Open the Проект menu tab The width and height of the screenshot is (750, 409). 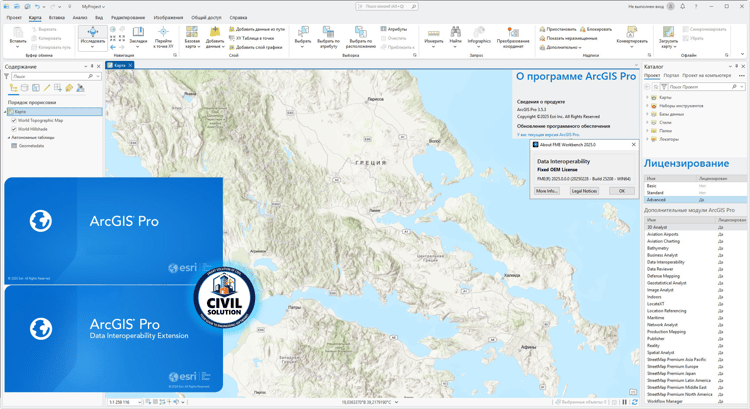pyautogui.click(x=14, y=18)
